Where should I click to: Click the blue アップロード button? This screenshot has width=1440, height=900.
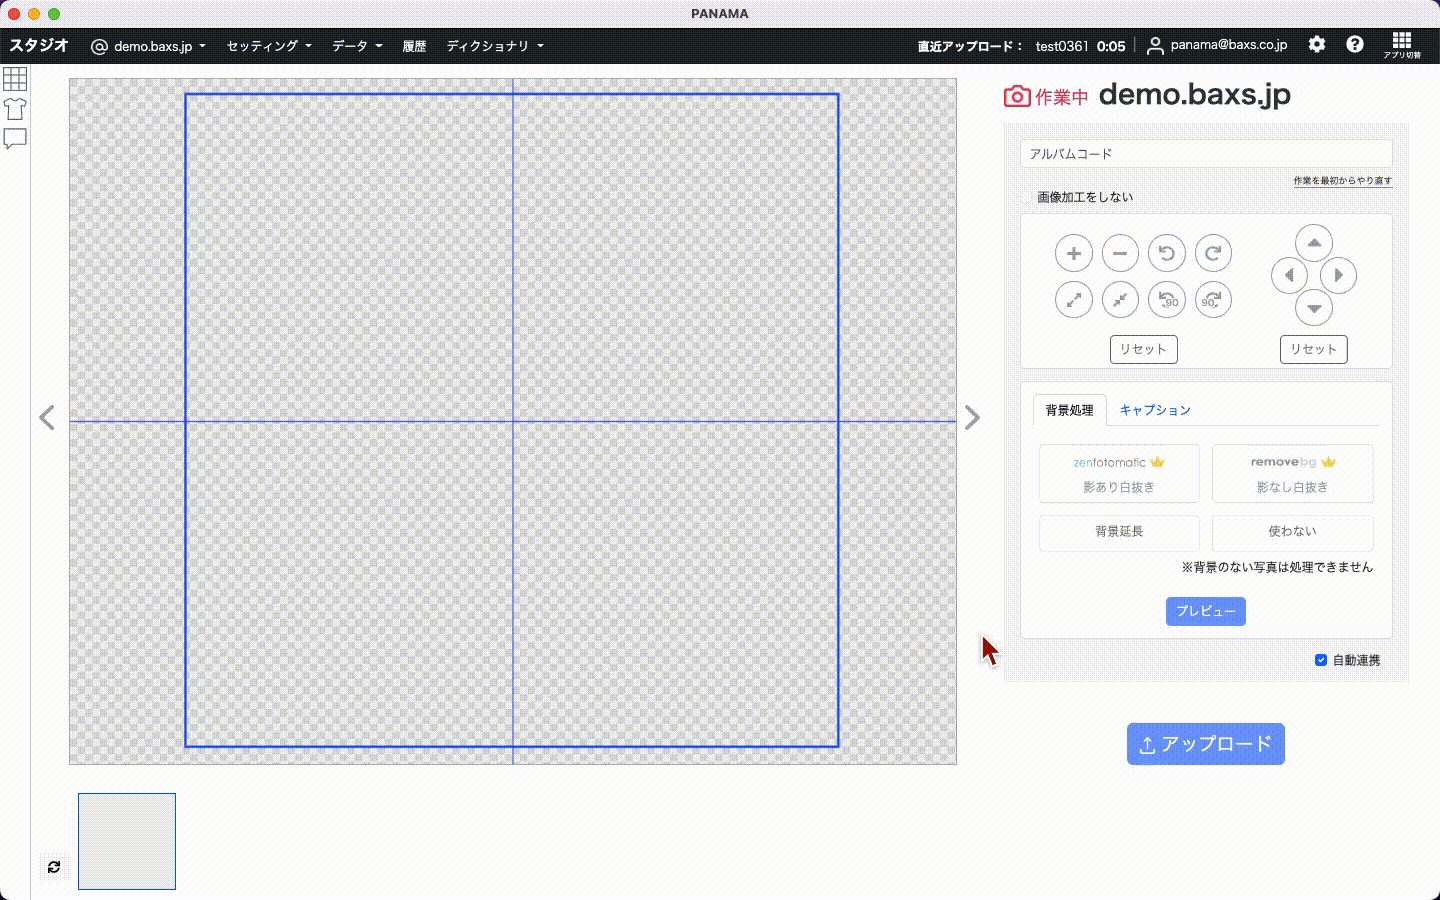click(1205, 744)
